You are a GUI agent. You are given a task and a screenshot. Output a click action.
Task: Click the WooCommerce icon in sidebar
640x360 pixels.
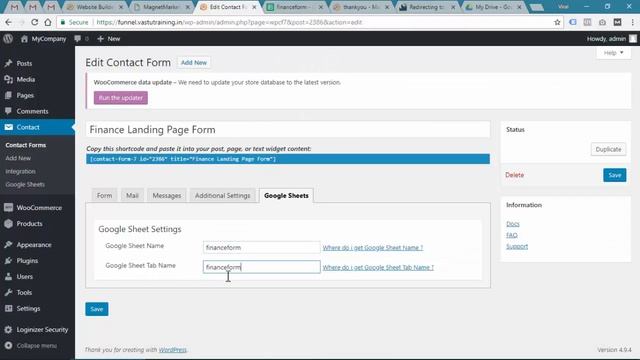pos(8,207)
